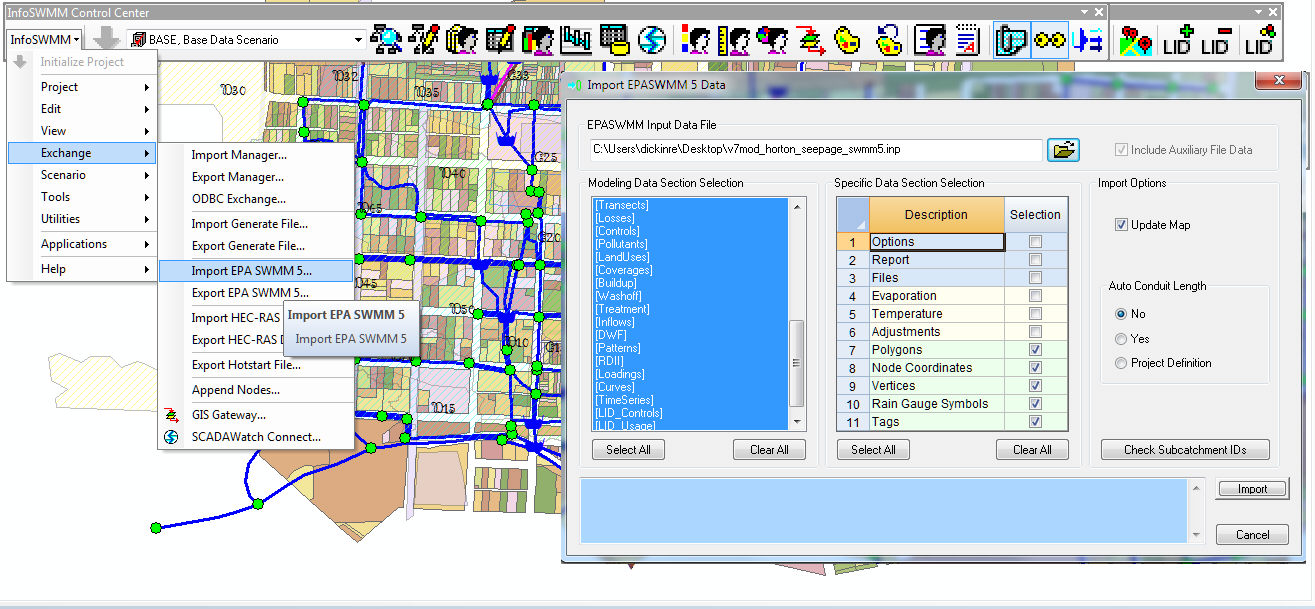Click the blue arrows and bars icon
This screenshot has height=609, width=1315.
(1086, 40)
